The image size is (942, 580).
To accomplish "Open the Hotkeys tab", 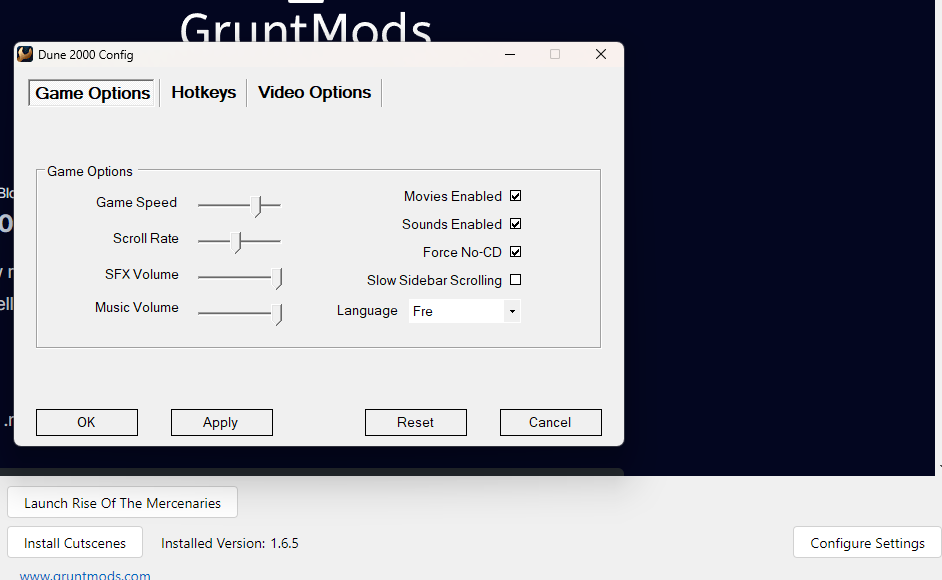I will [x=204, y=93].
